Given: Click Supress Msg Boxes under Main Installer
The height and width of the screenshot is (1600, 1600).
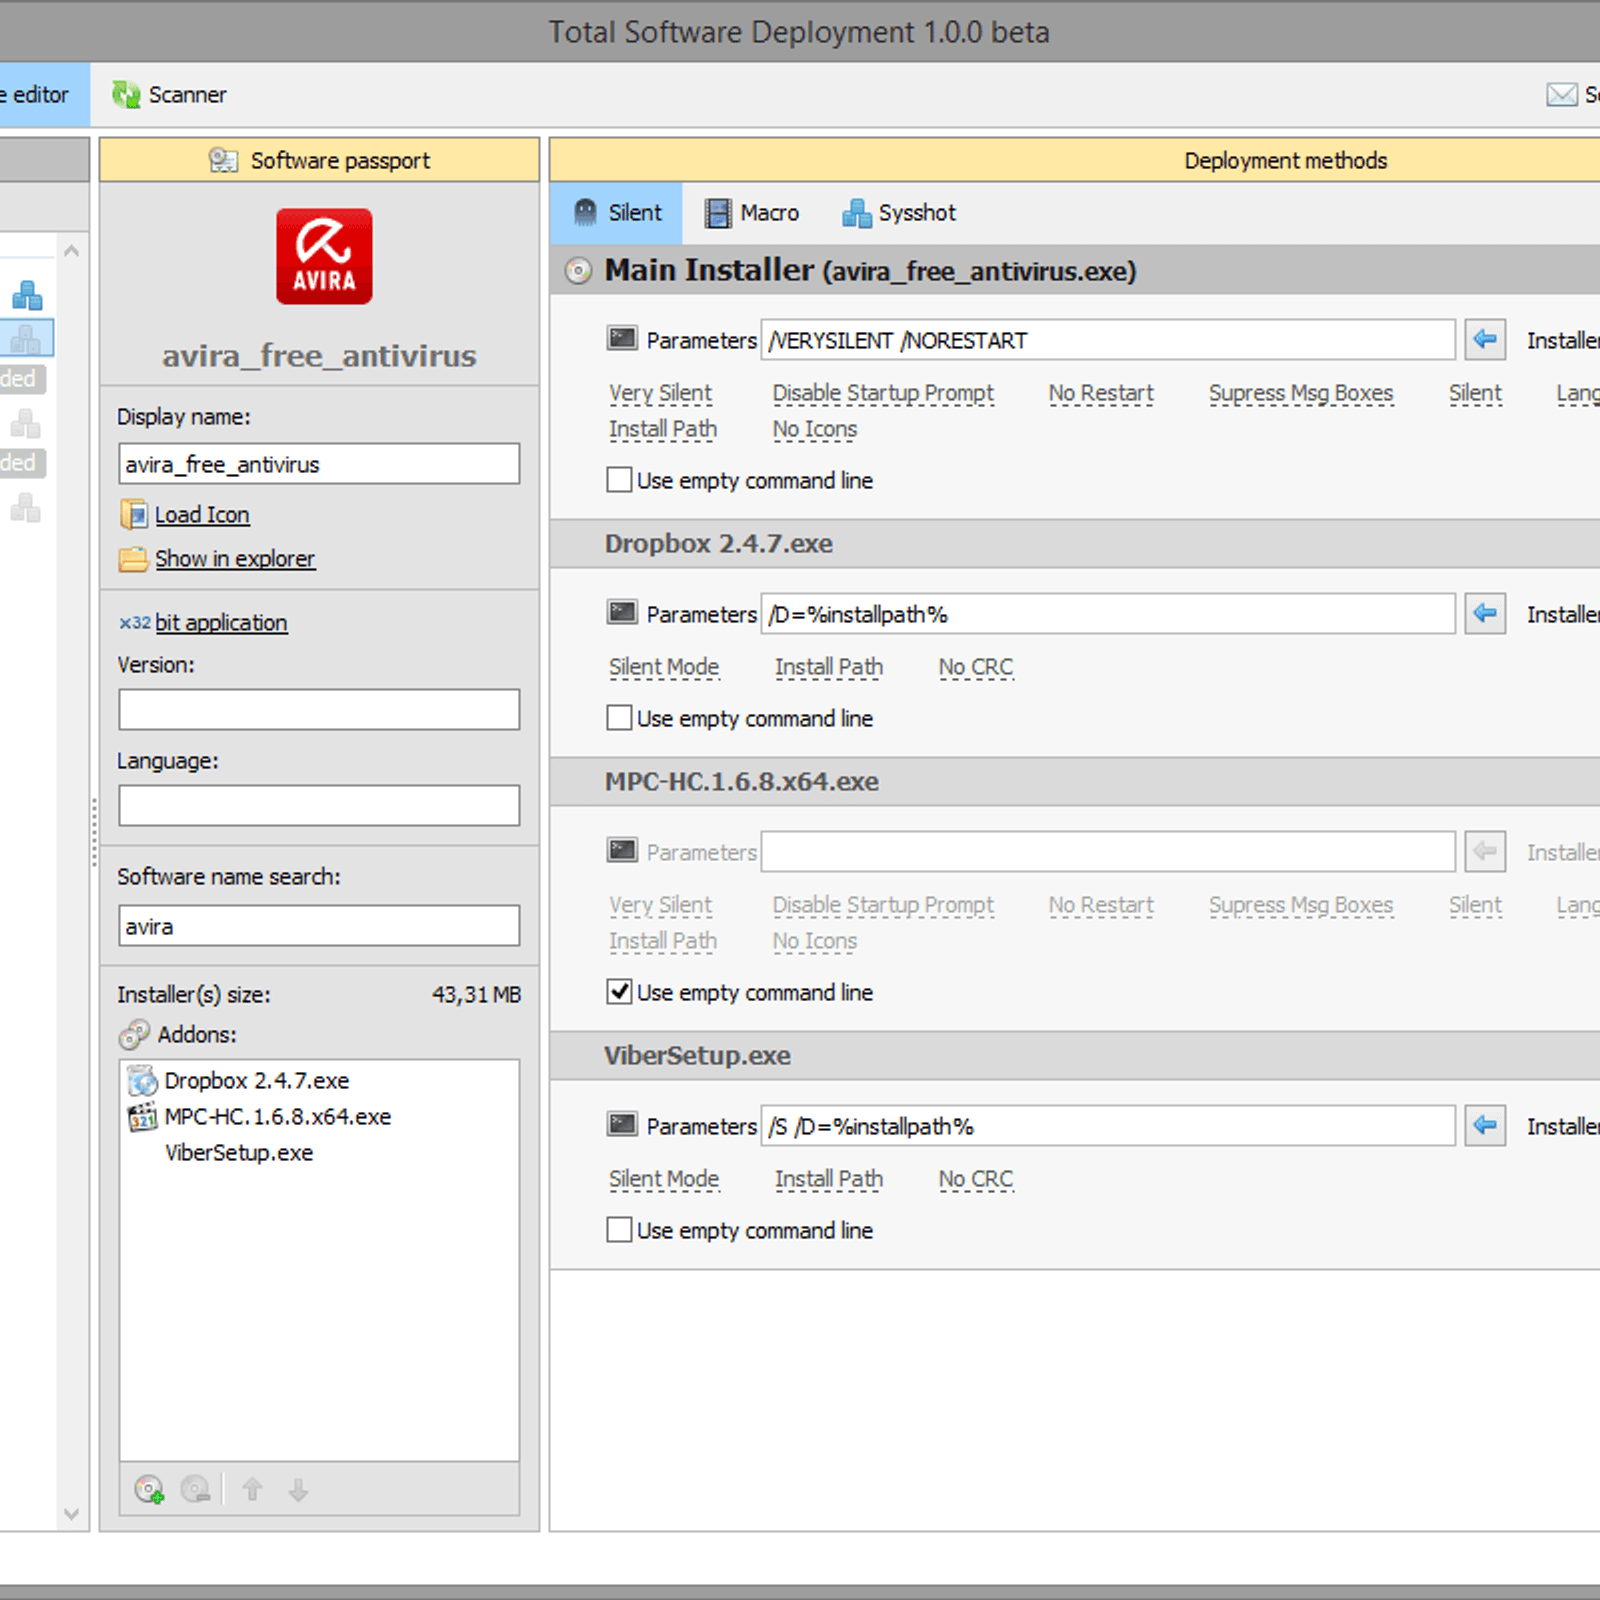Looking at the screenshot, I should (x=1301, y=393).
